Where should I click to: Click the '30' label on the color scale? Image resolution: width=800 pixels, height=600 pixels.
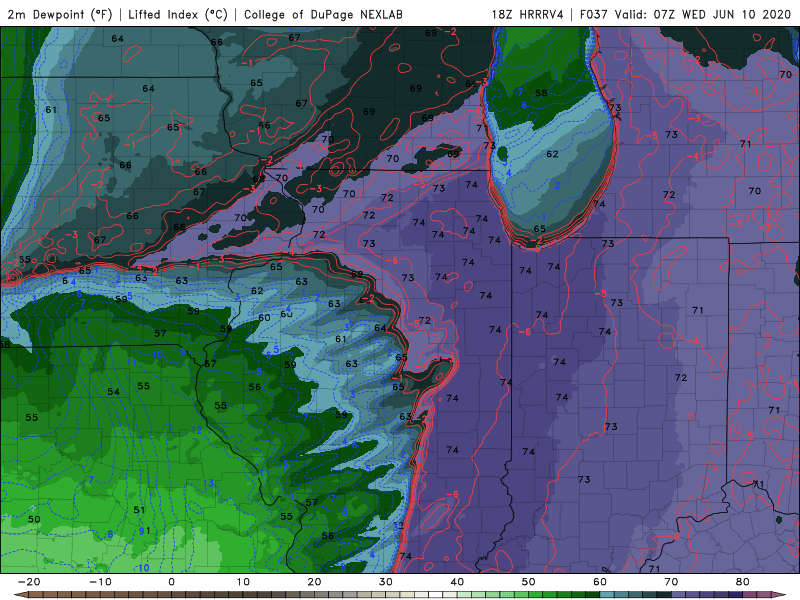(x=386, y=582)
